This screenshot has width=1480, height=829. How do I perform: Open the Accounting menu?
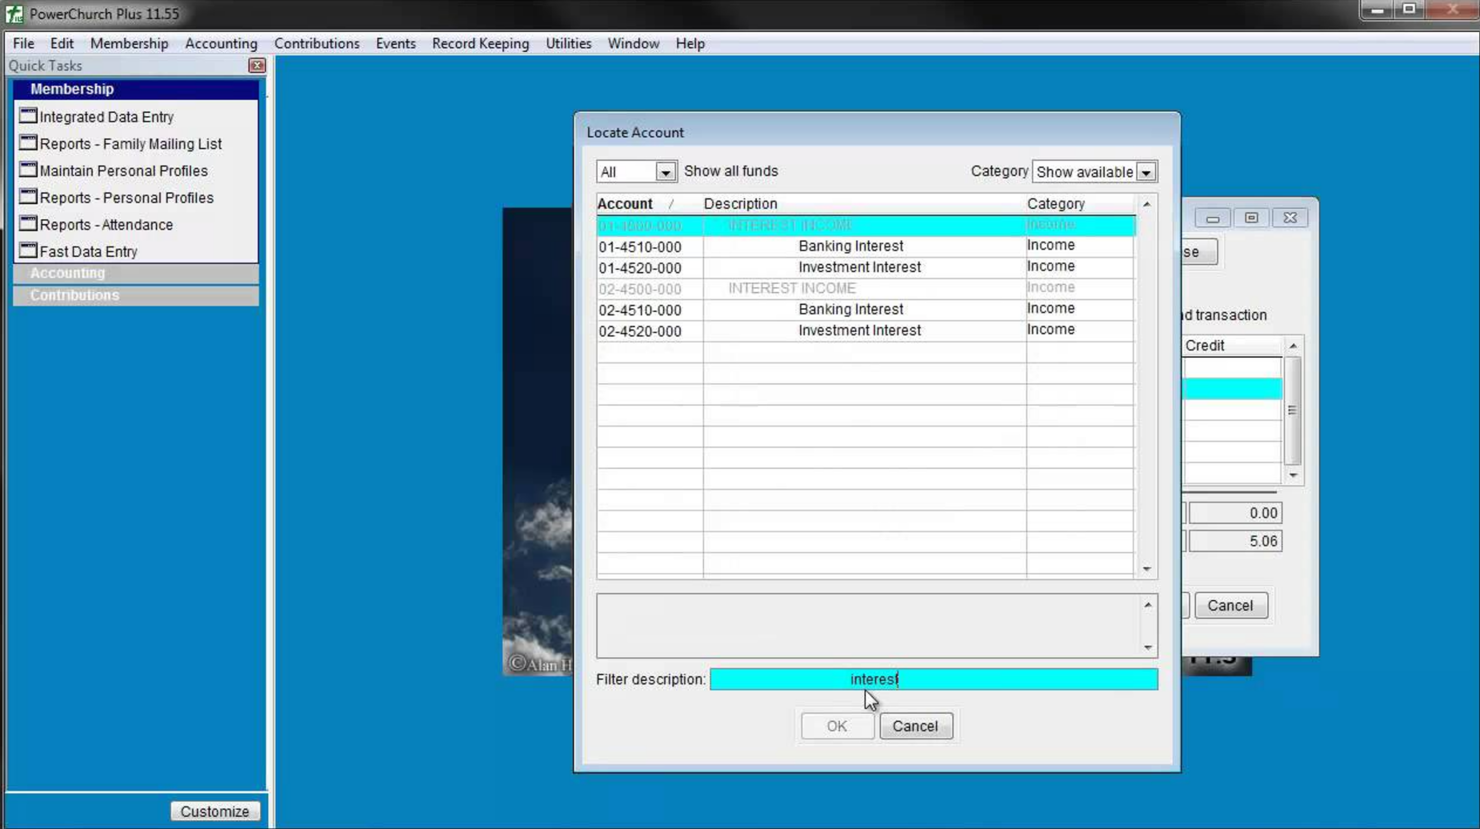(x=221, y=43)
